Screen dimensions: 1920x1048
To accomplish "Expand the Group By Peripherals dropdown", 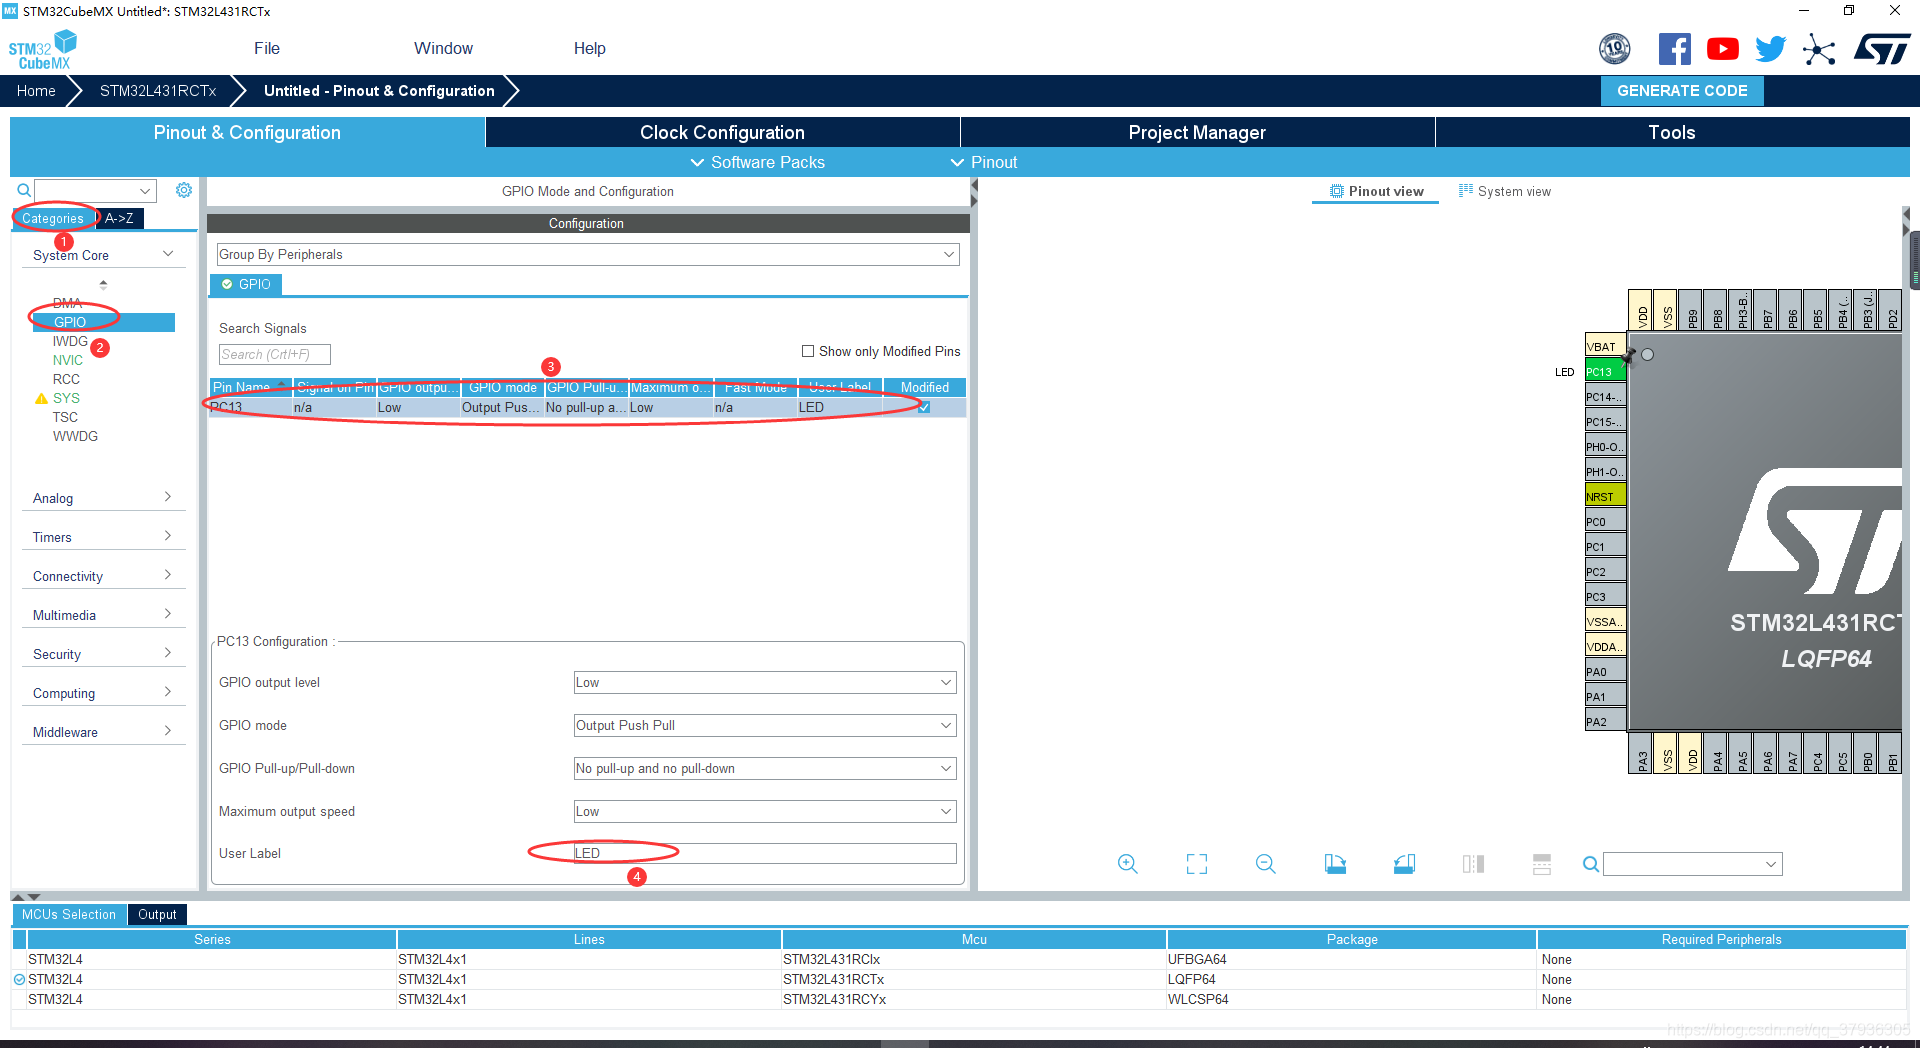I will click(588, 255).
